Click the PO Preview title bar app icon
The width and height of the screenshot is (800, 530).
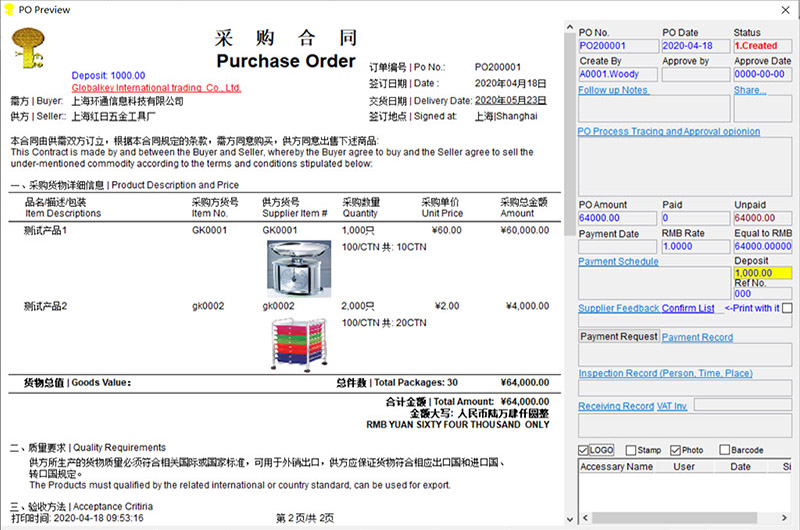[10, 9]
